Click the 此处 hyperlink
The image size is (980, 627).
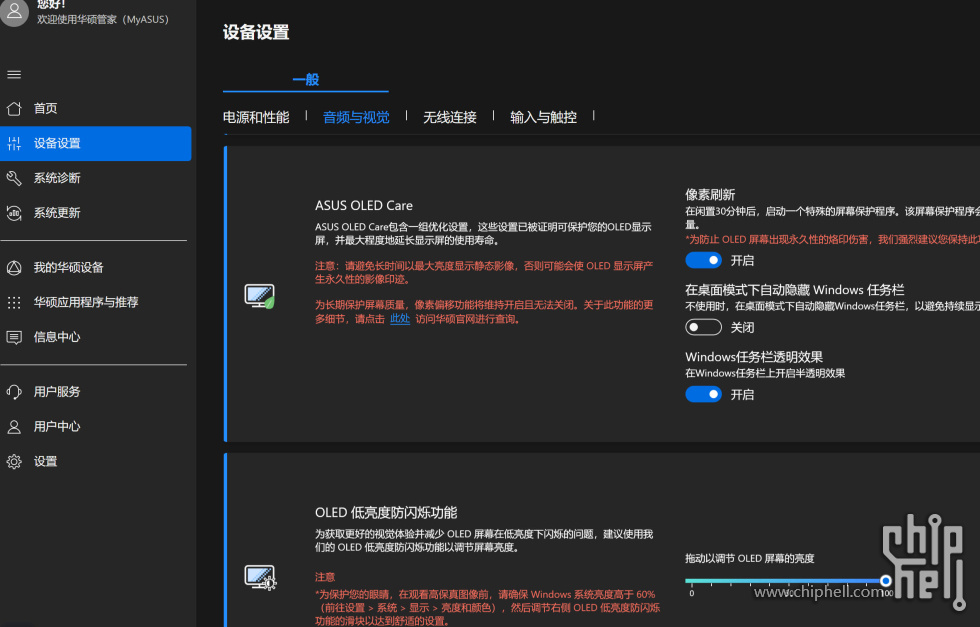pyautogui.click(x=400, y=319)
